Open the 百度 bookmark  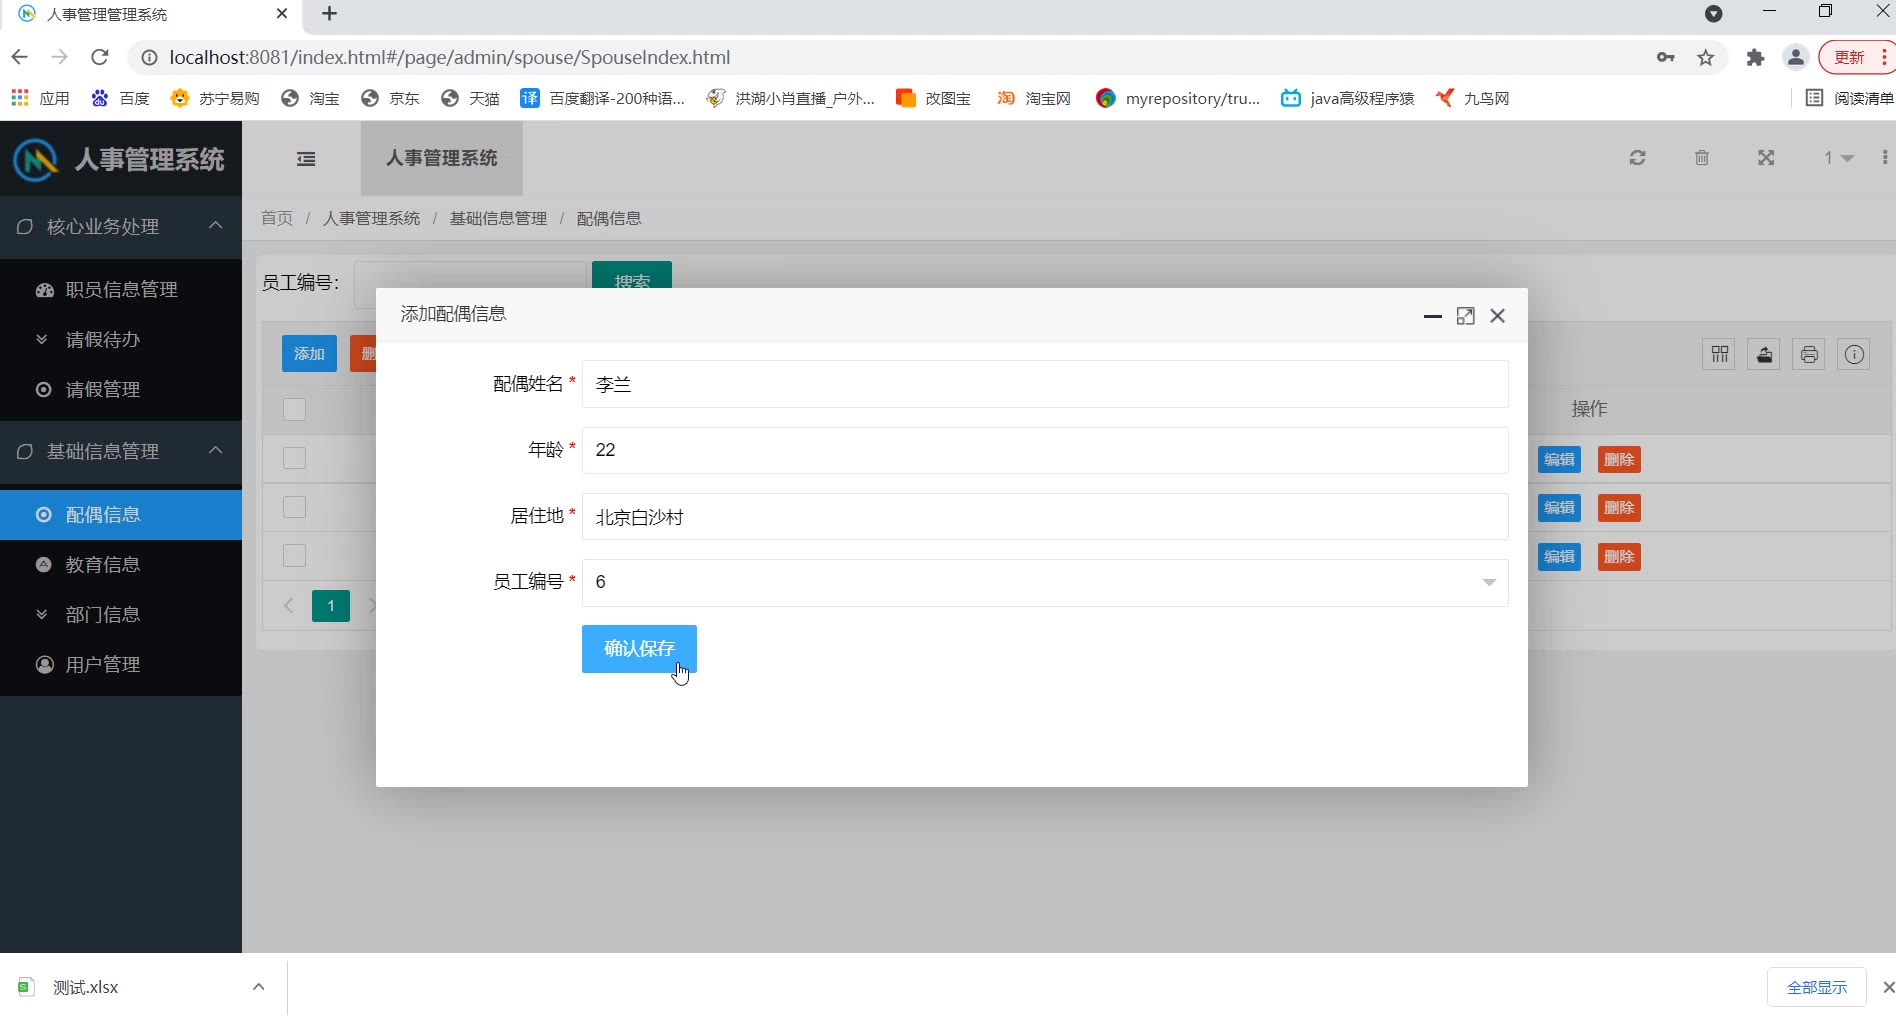[x=120, y=98]
